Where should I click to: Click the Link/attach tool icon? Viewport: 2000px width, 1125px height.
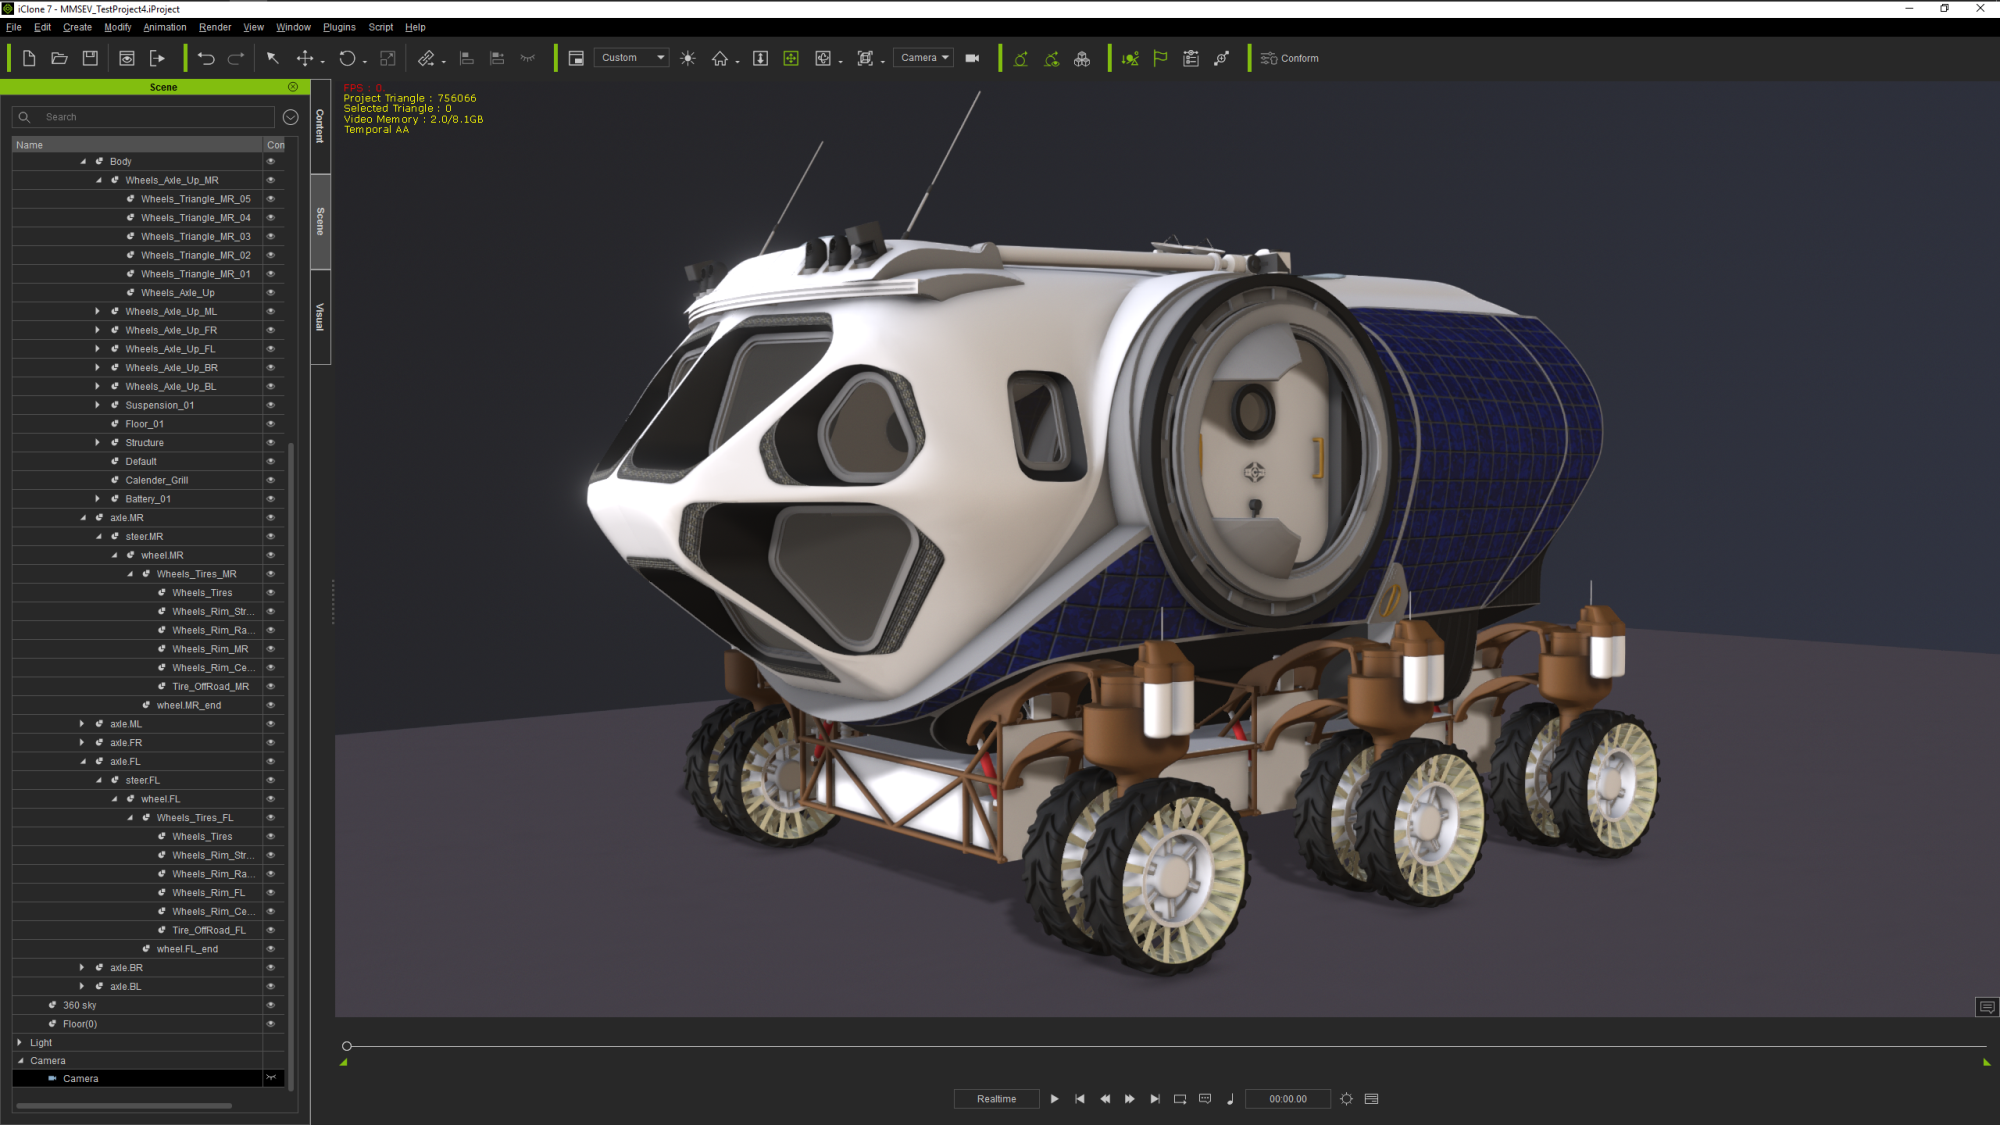pyautogui.click(x=426, y=58)
